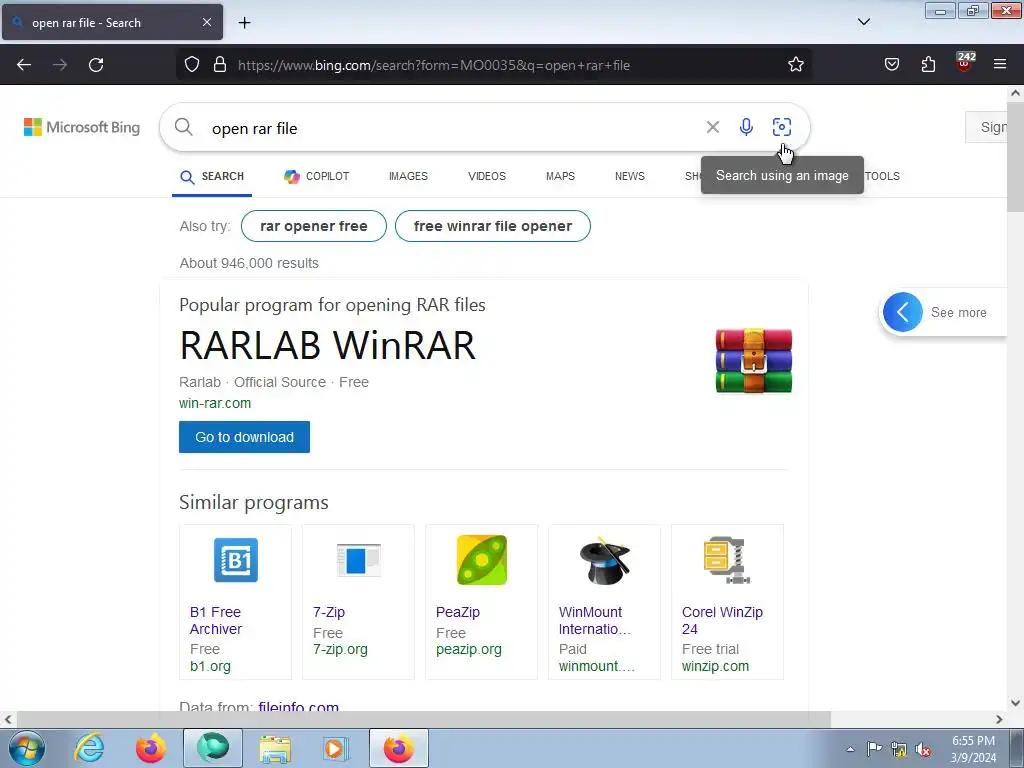Search using an image camera icon

[x=782, y=127]
